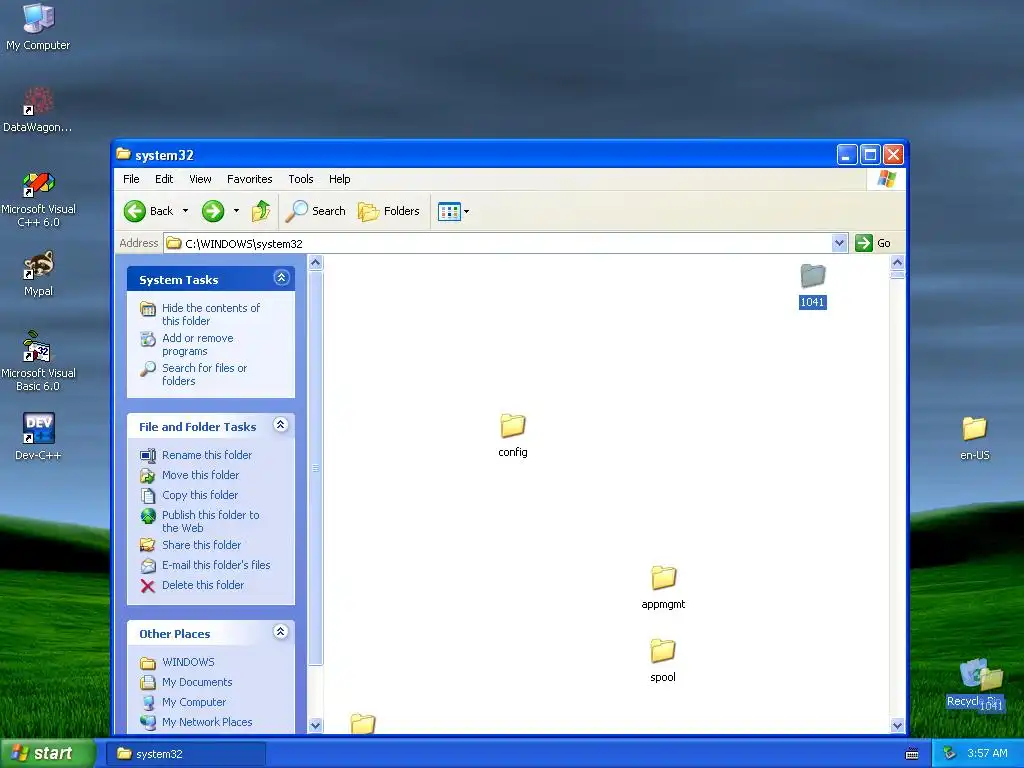Select the Mypal raccoon shortcut

(38, 273)
